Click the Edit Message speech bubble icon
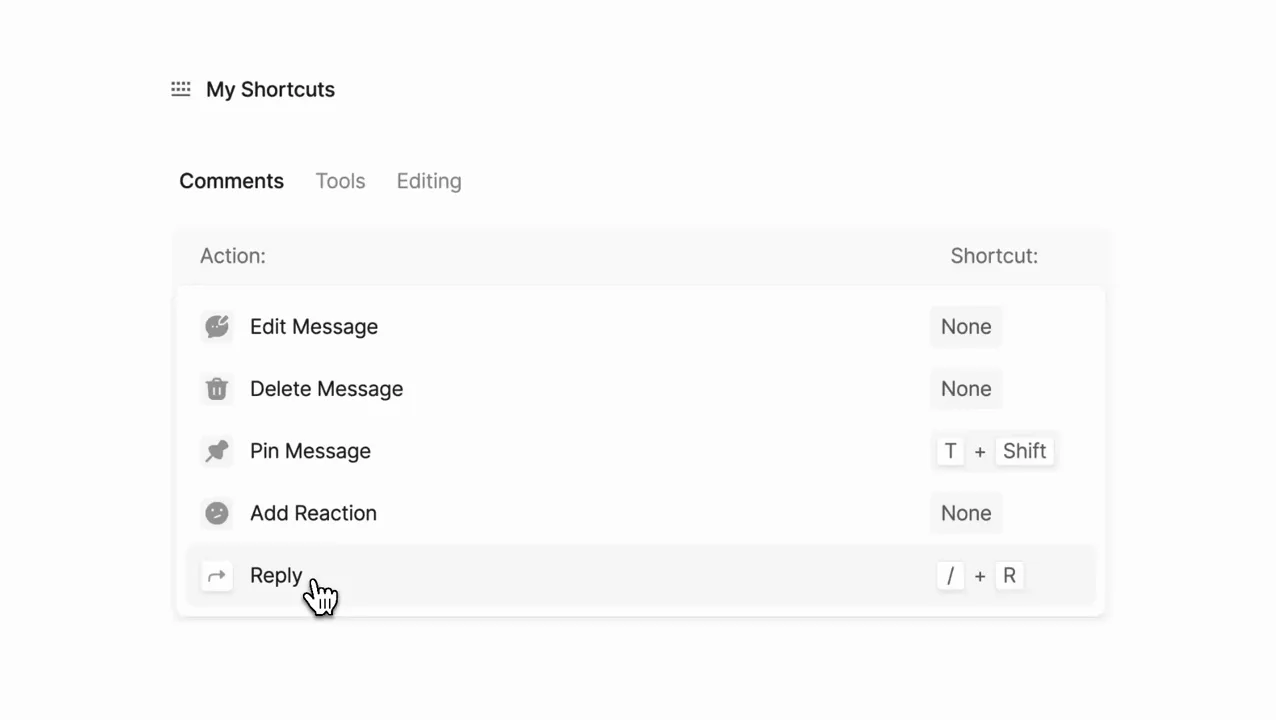Screen dimensions: 1276x720 (217, 327)
